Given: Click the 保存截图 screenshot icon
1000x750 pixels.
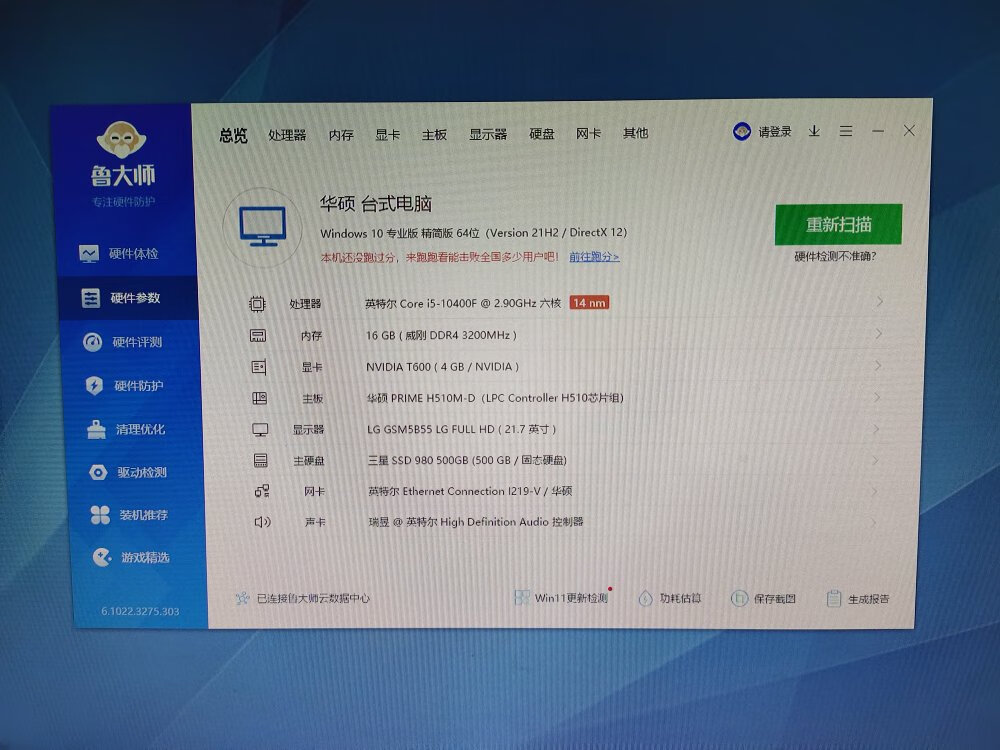Looking at the screenshot, I should point(739,598).
